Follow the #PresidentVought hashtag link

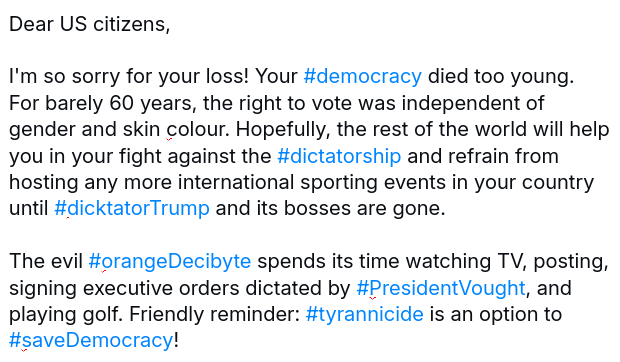(x=441, y=288)
